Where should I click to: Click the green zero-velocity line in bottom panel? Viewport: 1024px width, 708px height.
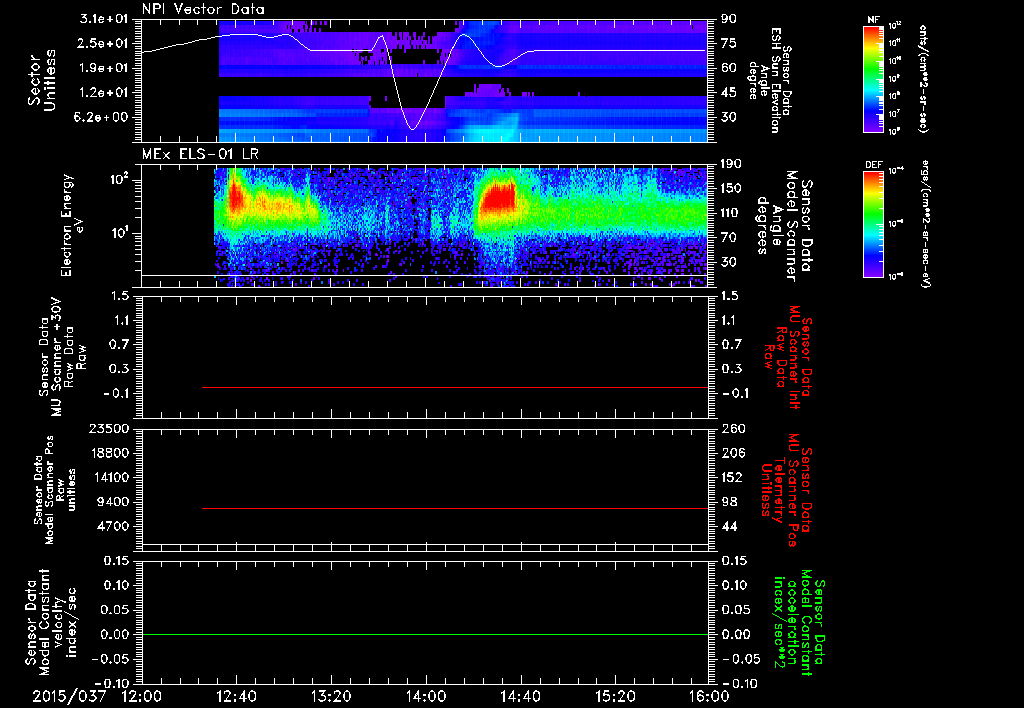tap(425, 634)
